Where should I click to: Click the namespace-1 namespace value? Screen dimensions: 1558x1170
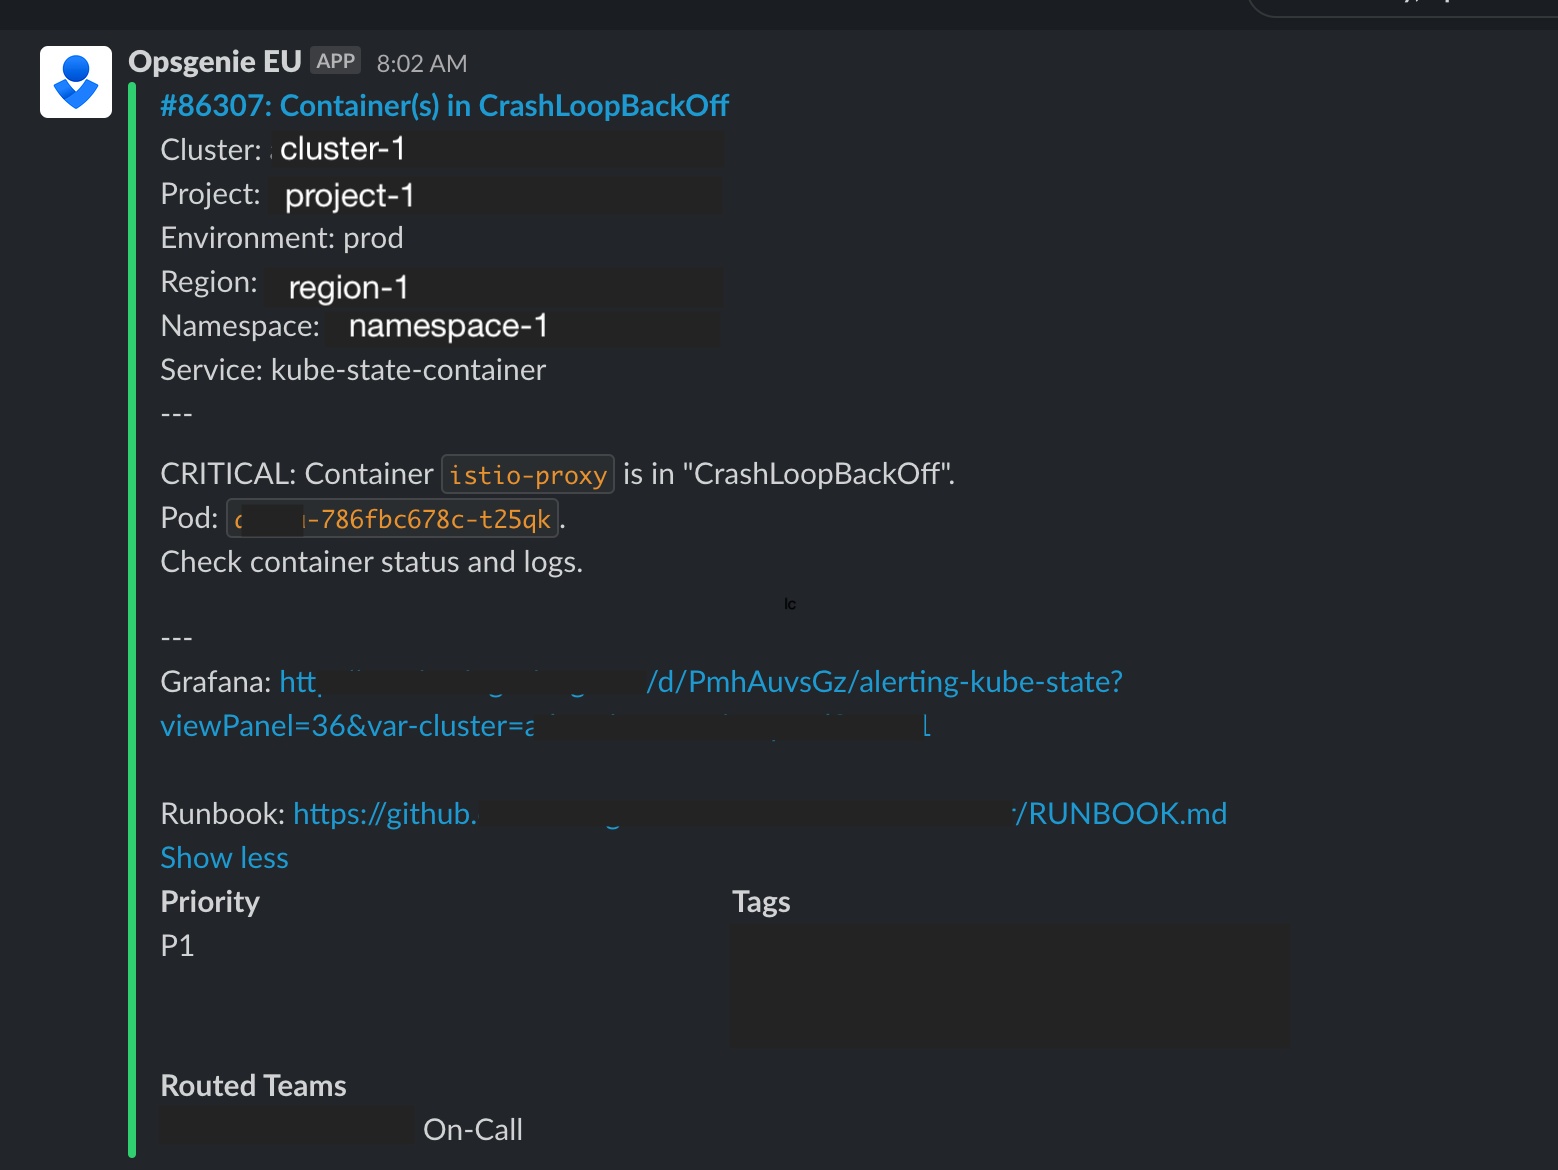tap(447, 326)
